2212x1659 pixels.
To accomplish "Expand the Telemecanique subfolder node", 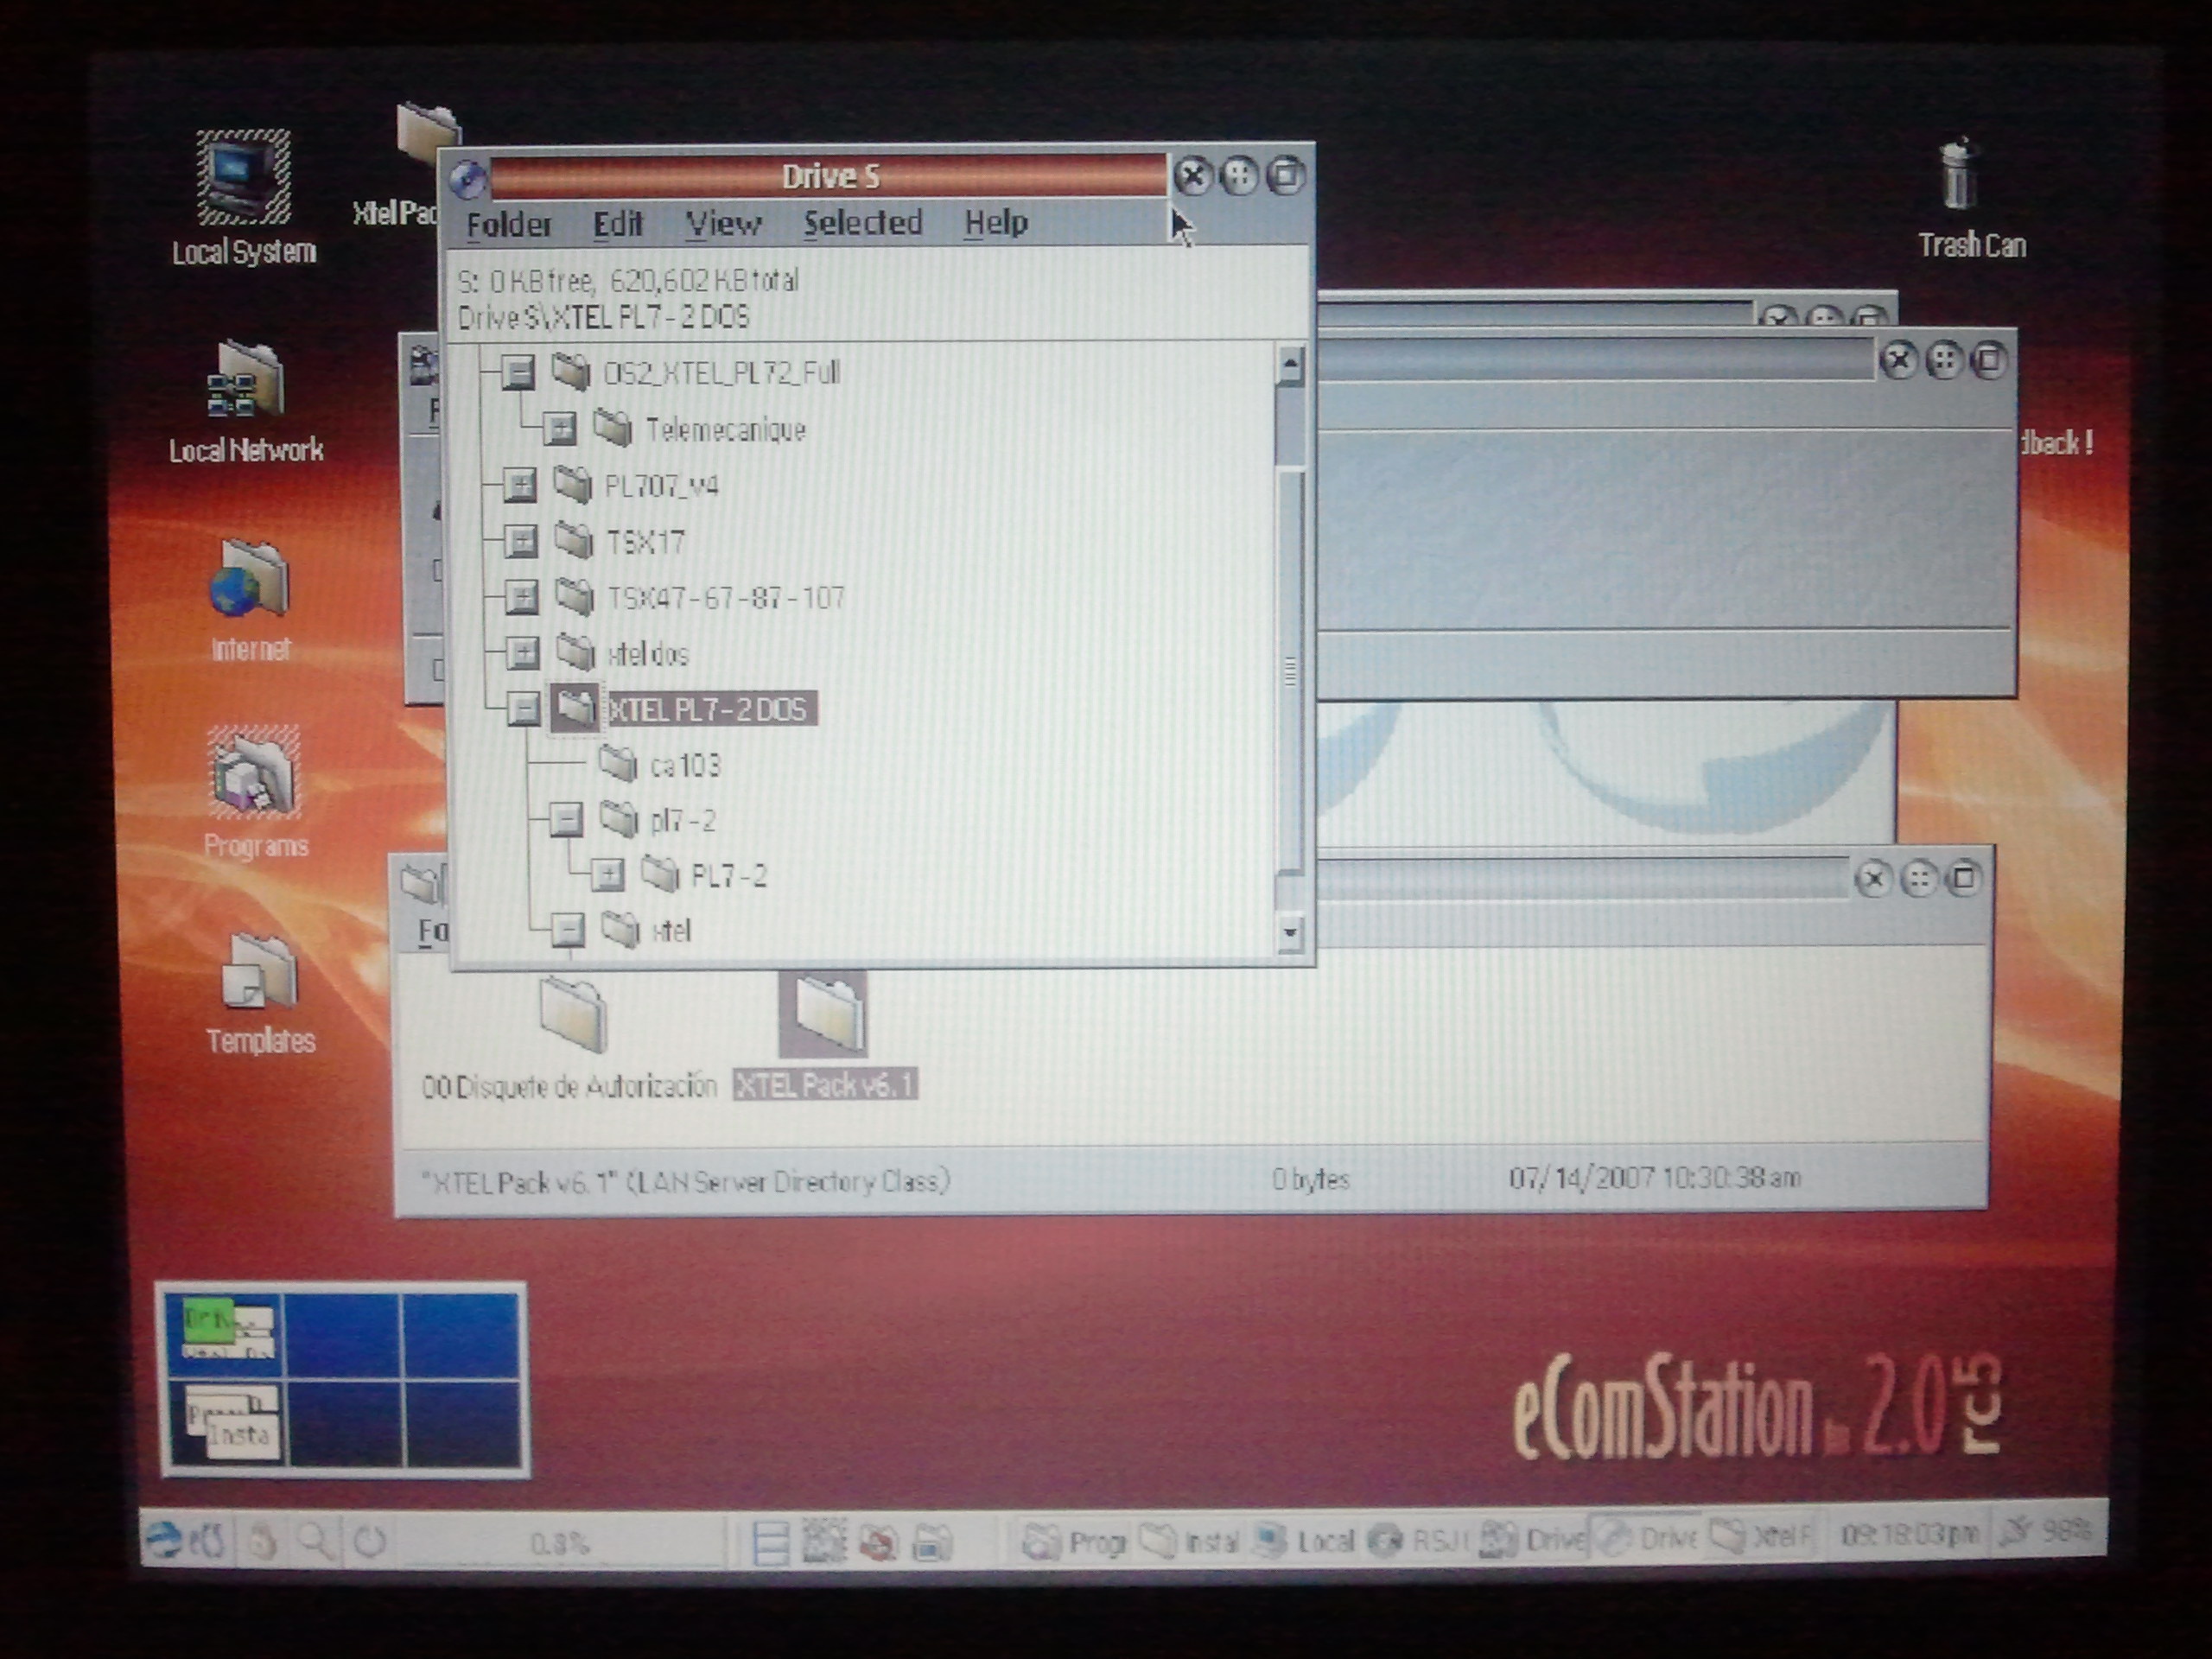I will 560,430.
